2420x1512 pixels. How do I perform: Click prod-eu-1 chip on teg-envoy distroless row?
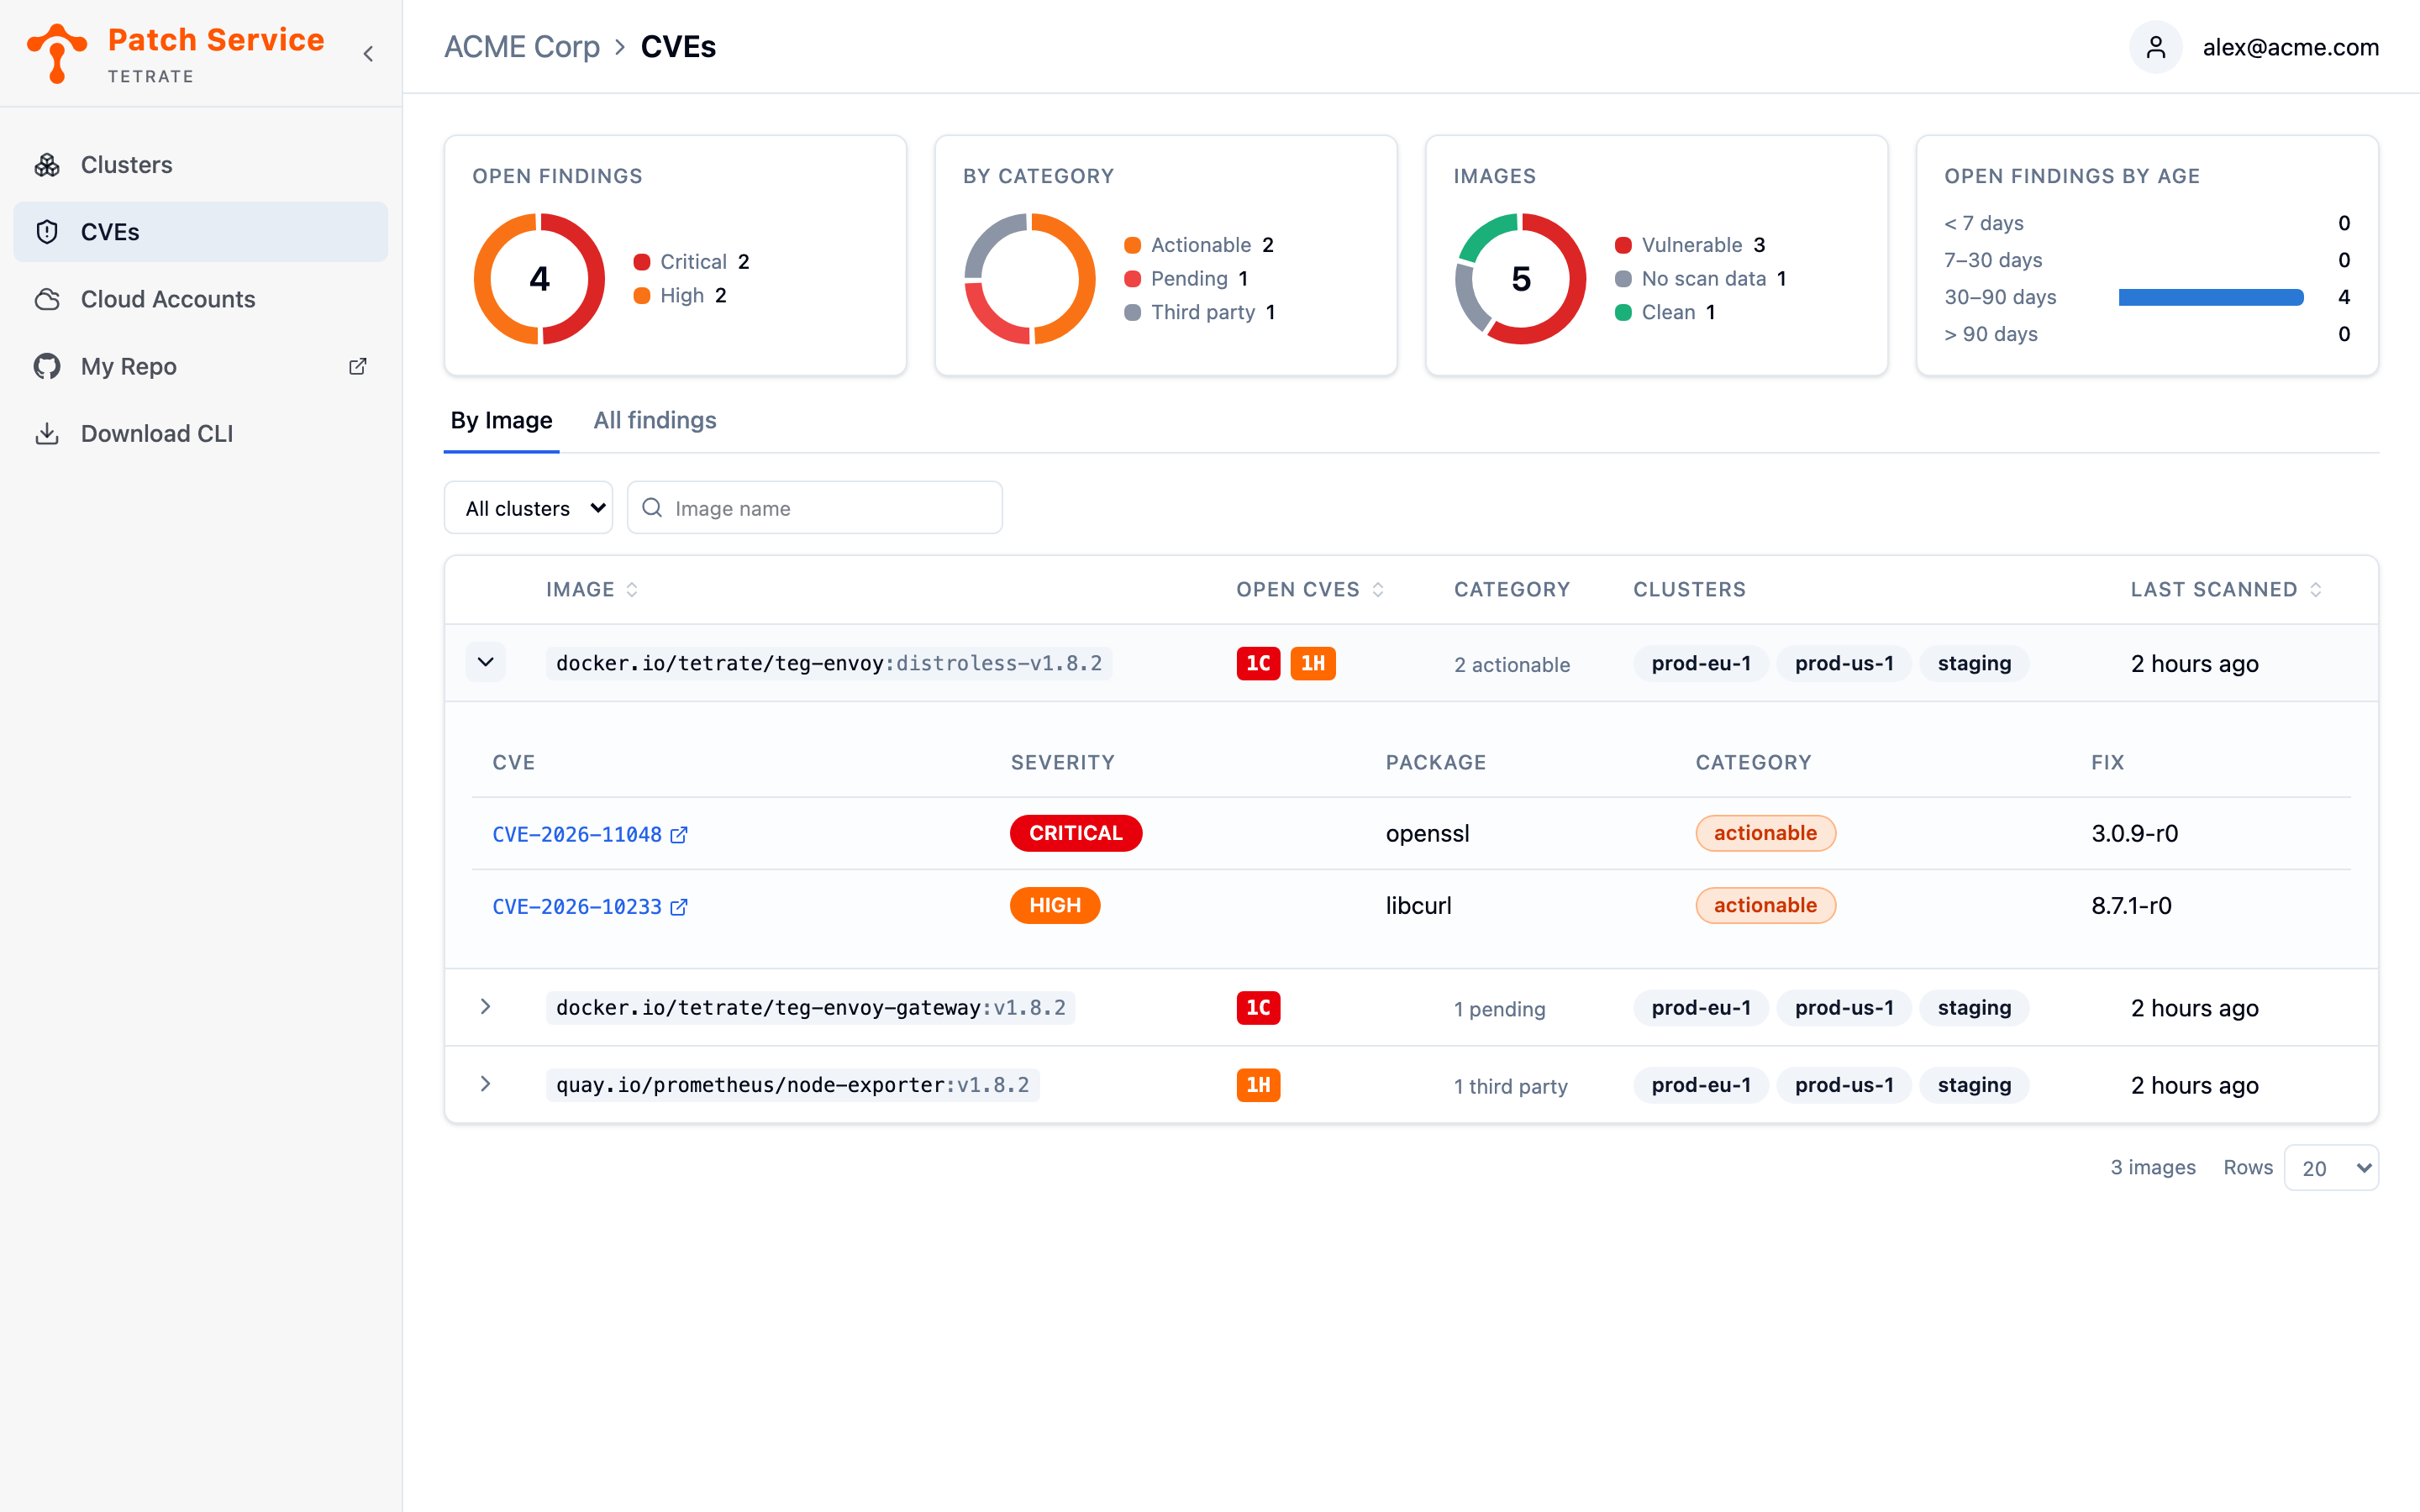1701,663
